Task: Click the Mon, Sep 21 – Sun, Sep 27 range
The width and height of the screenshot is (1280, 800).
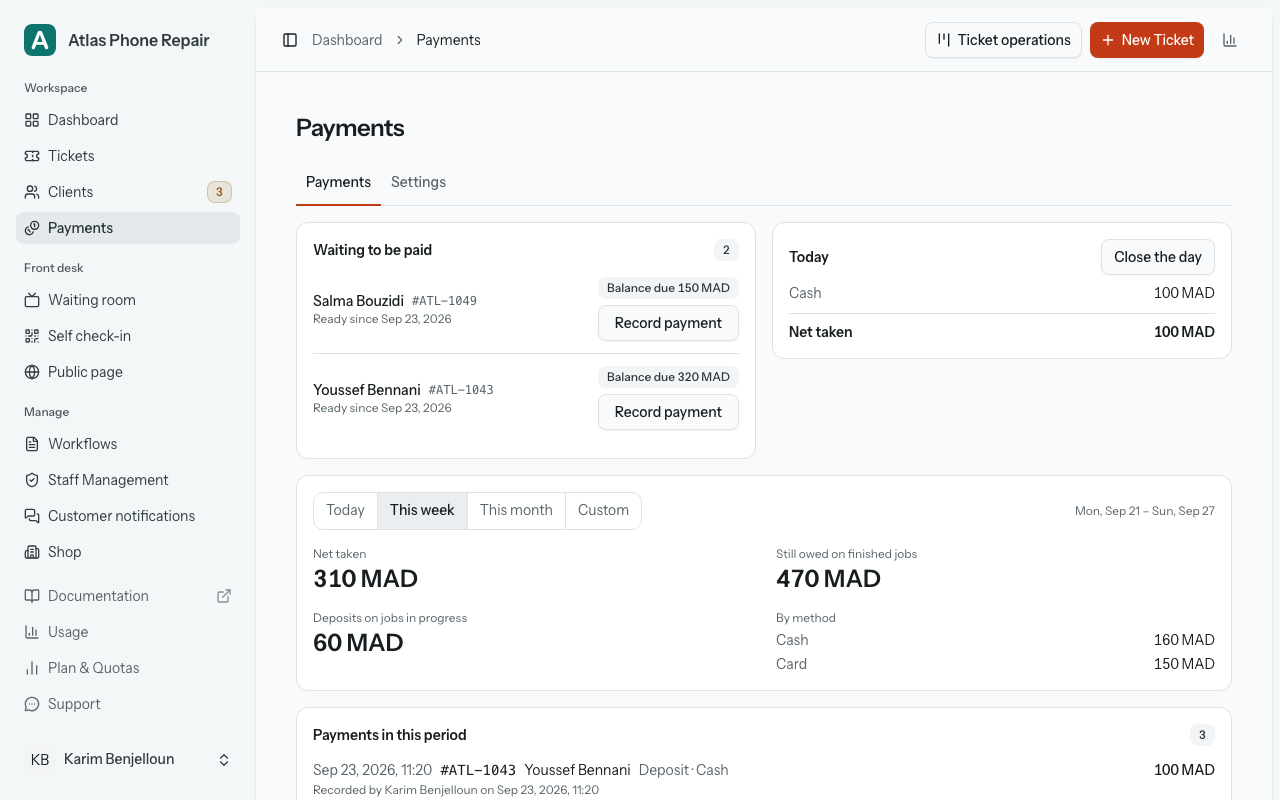Action: coord(1145,511)
